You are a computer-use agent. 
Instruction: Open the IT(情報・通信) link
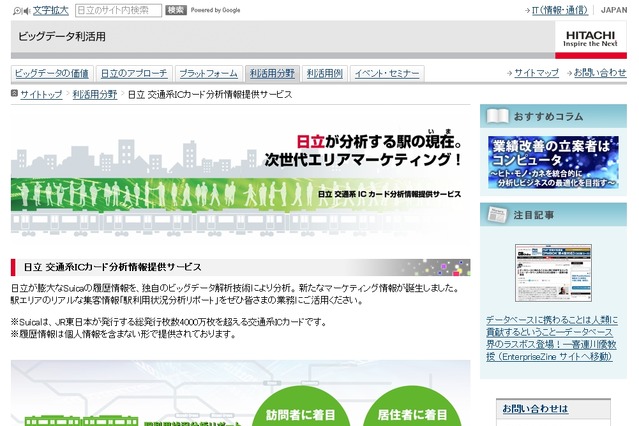coord(560,10)
